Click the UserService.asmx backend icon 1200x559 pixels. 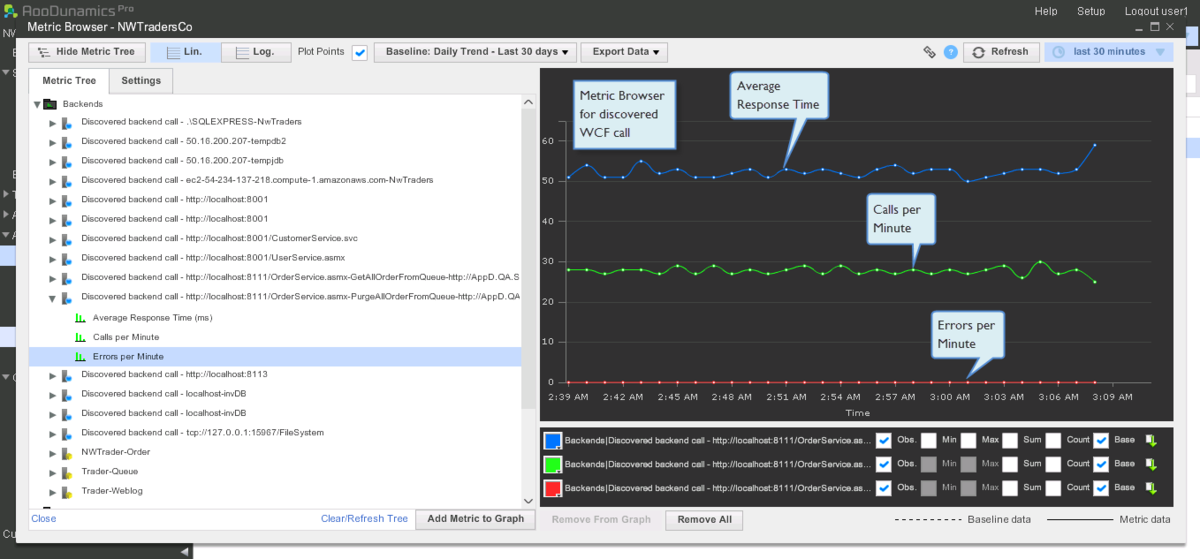65,259
